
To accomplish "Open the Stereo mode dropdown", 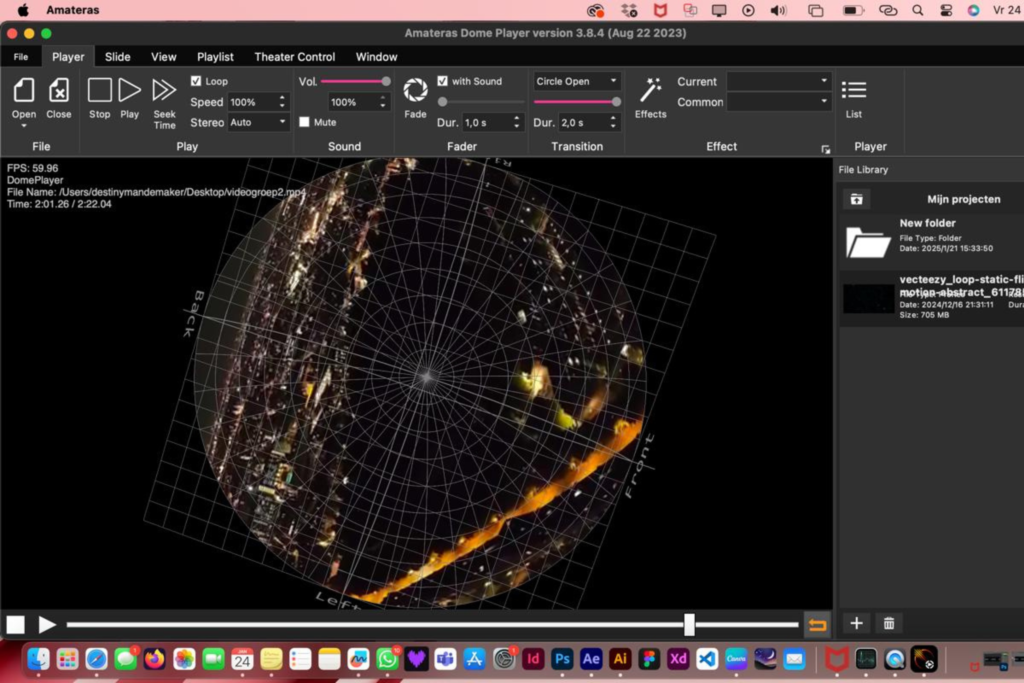I will [x=258, y=122].
